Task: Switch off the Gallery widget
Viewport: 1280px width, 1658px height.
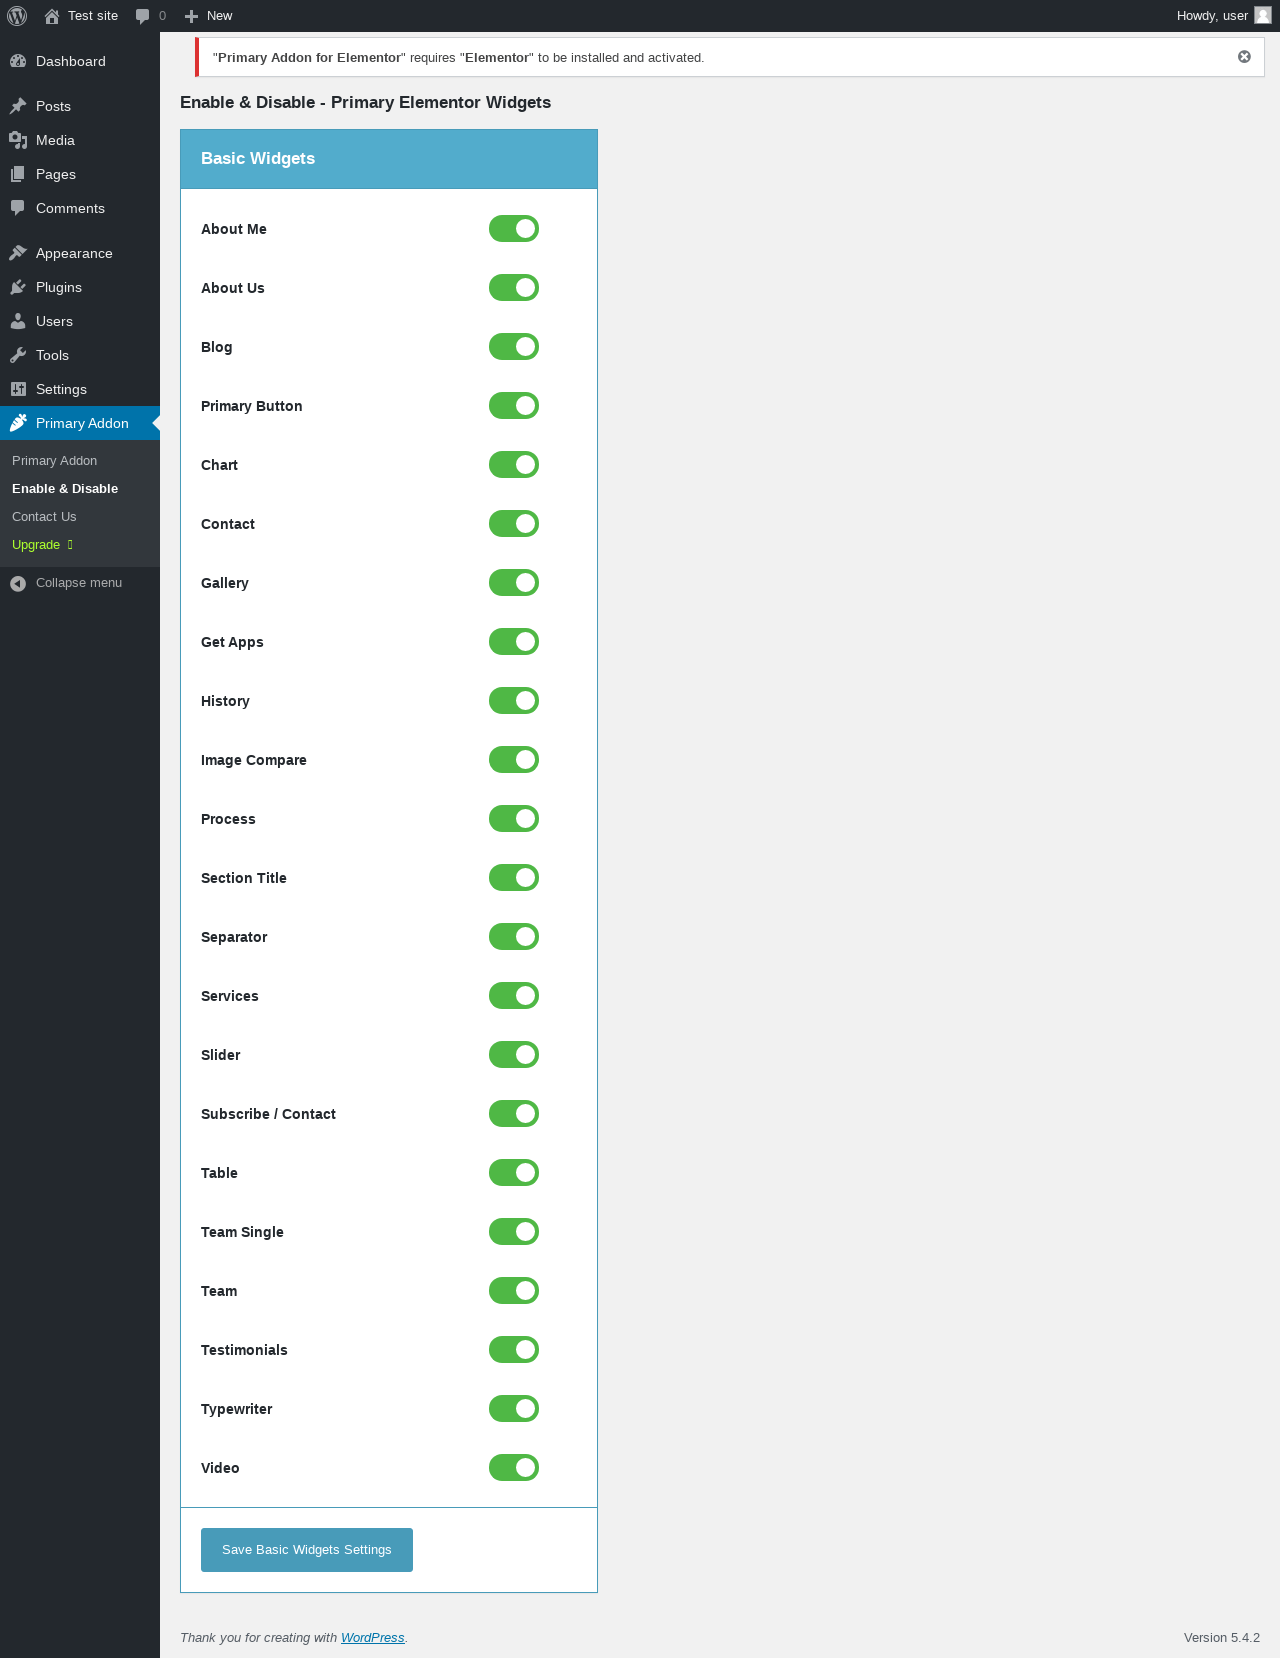Action: click(514, 583)
